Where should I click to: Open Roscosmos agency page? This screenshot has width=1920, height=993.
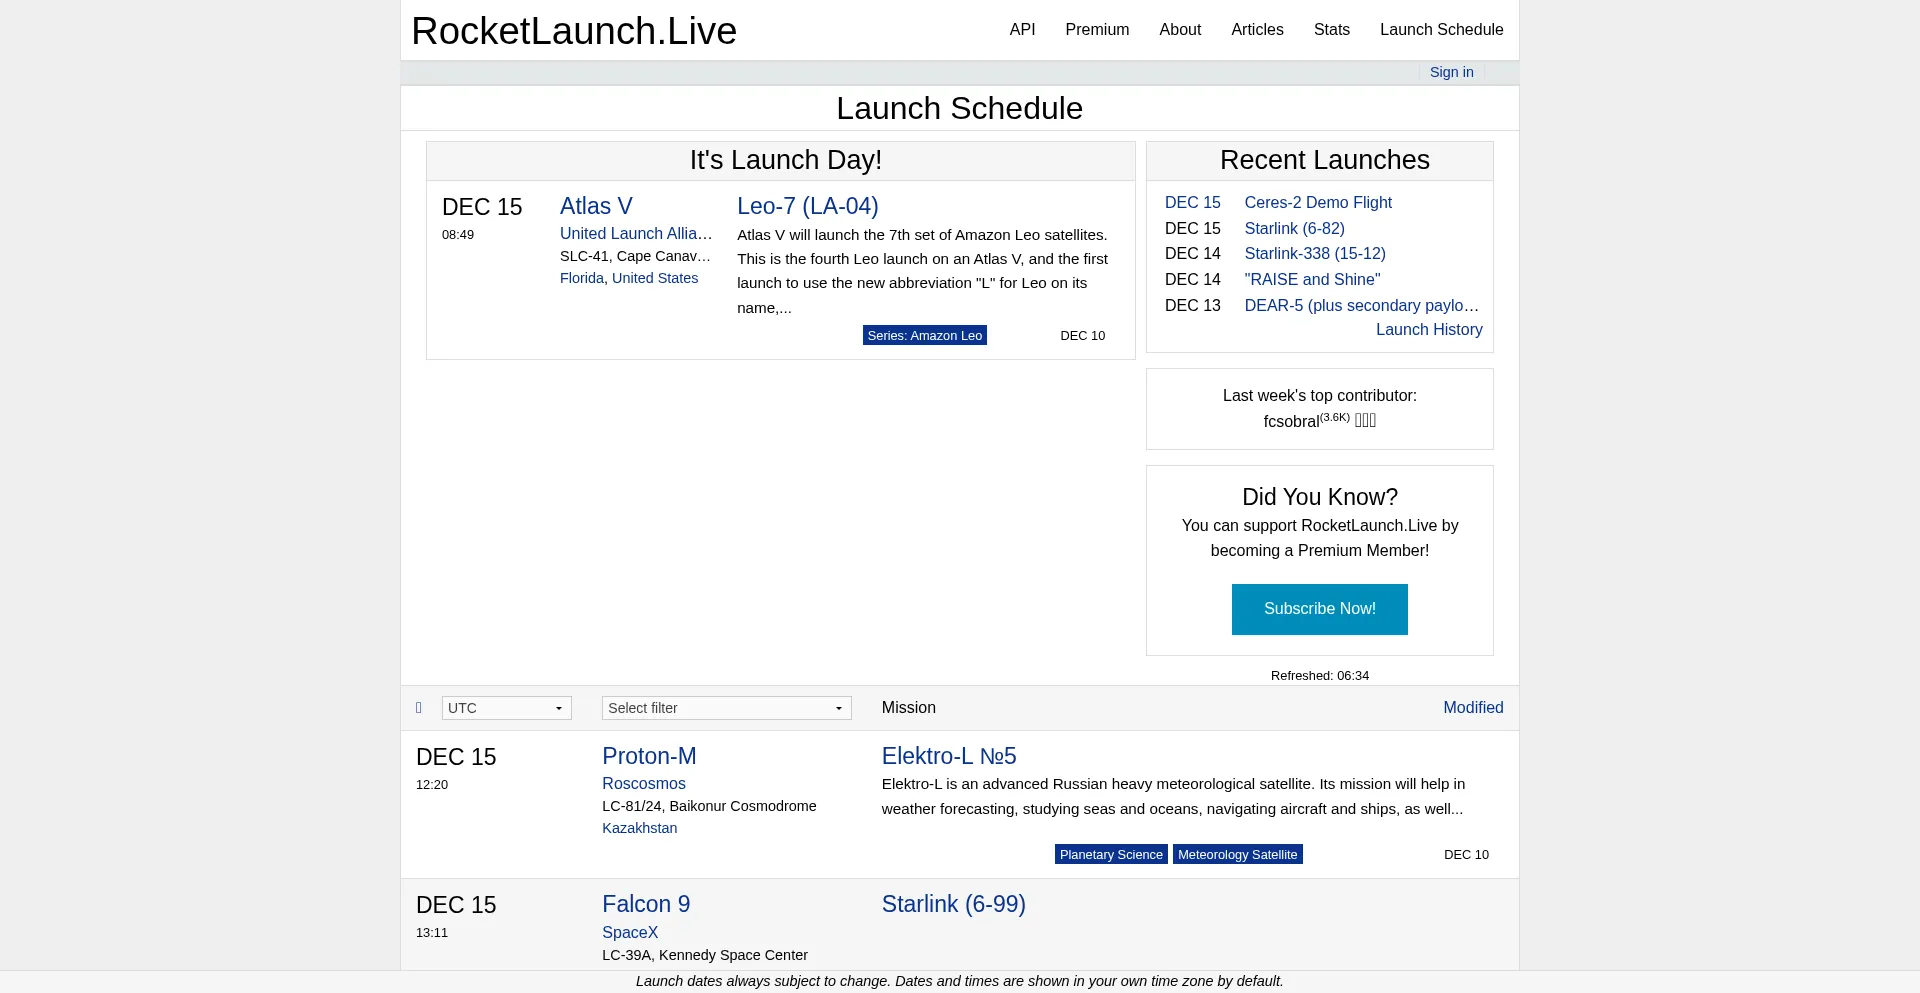(643, 783)
